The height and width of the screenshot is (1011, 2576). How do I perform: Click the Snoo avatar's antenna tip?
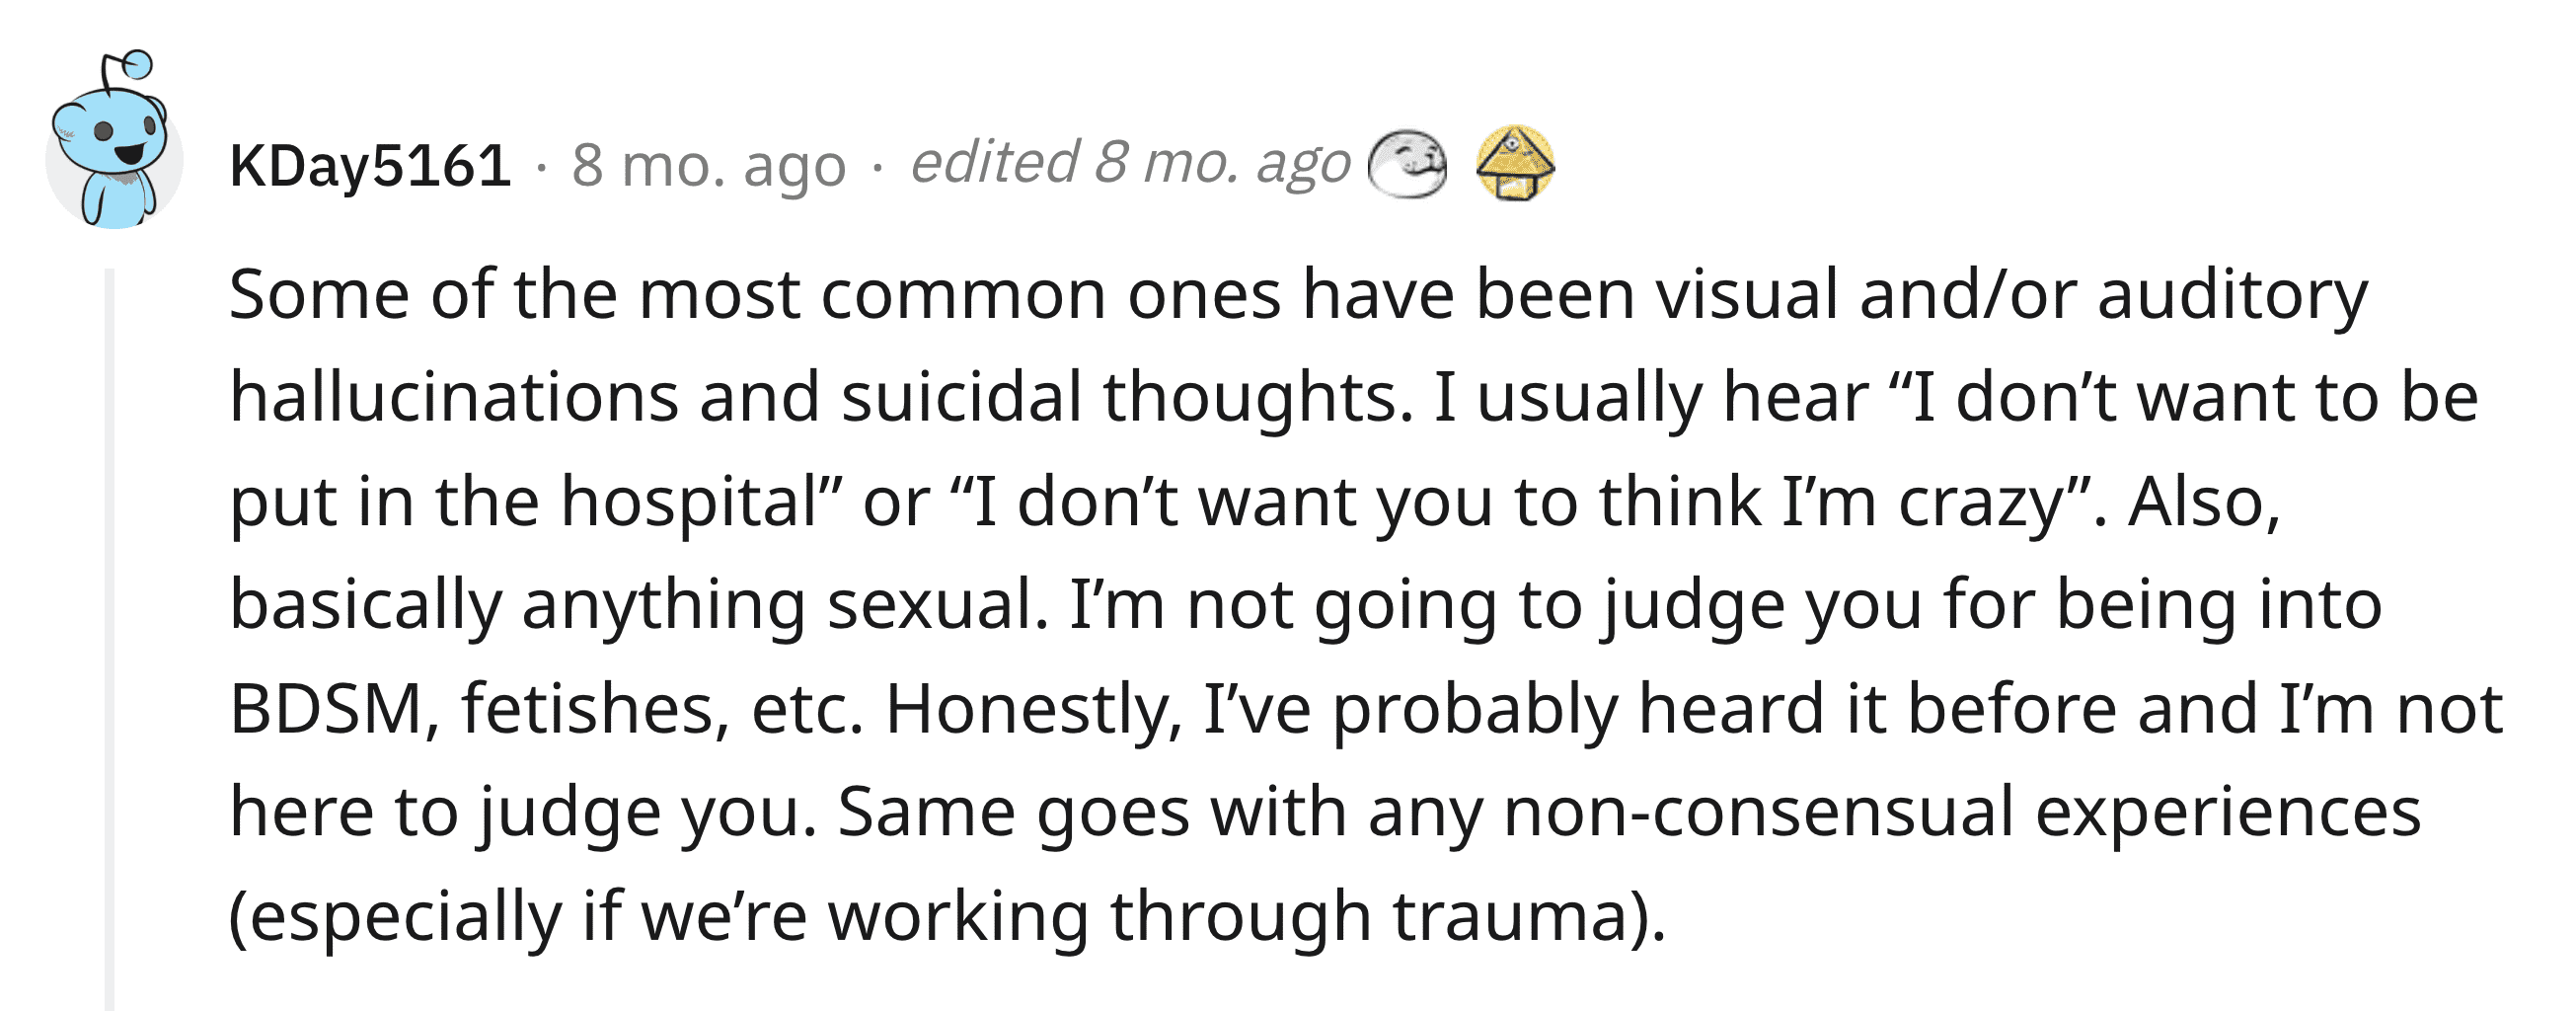point(138,65)
